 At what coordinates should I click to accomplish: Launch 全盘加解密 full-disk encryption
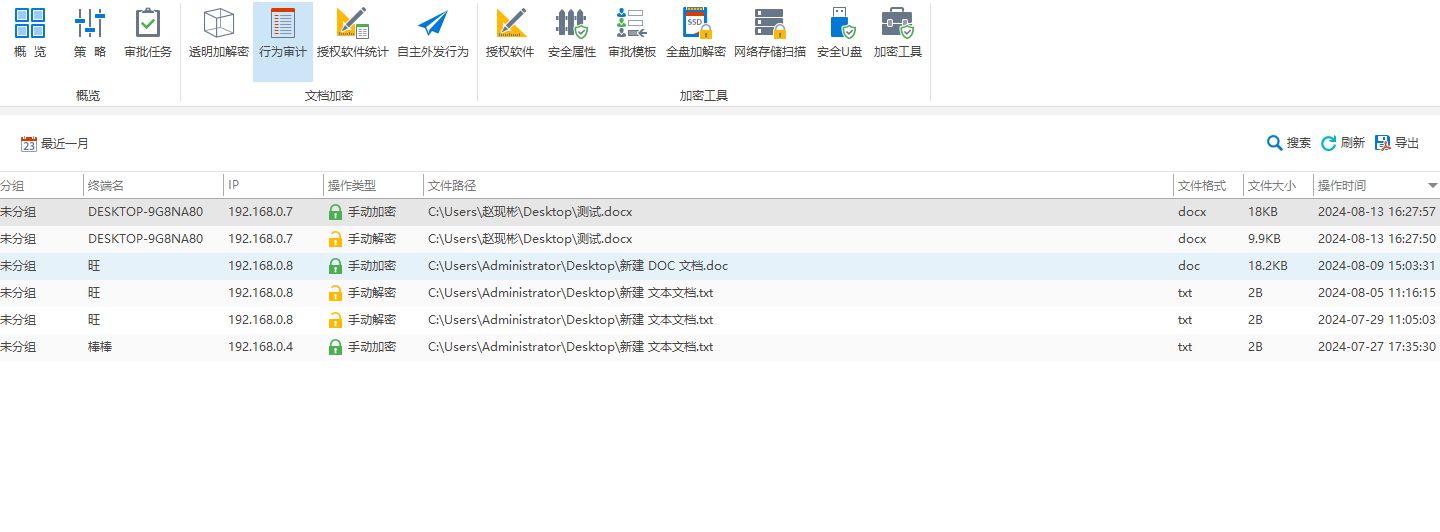coord(696,32)
